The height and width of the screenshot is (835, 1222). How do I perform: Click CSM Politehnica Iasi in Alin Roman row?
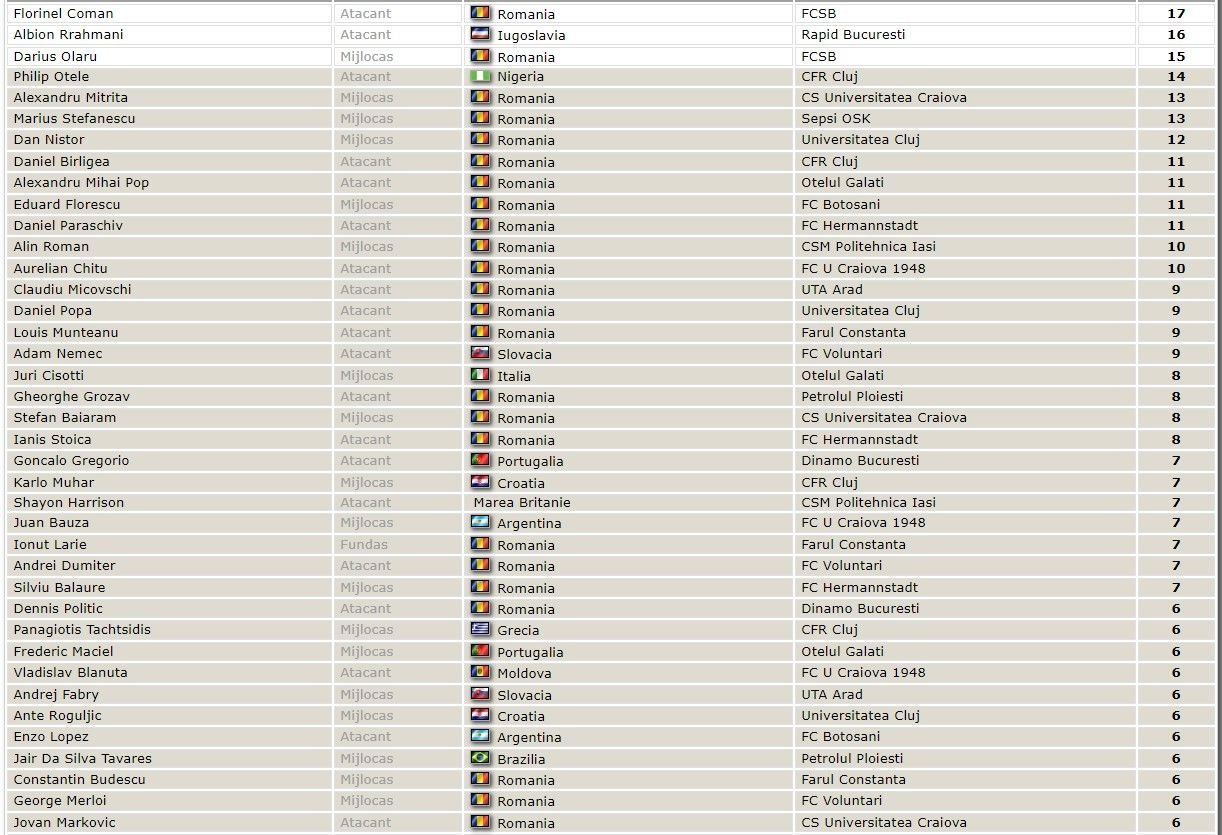tap(869, 246)
